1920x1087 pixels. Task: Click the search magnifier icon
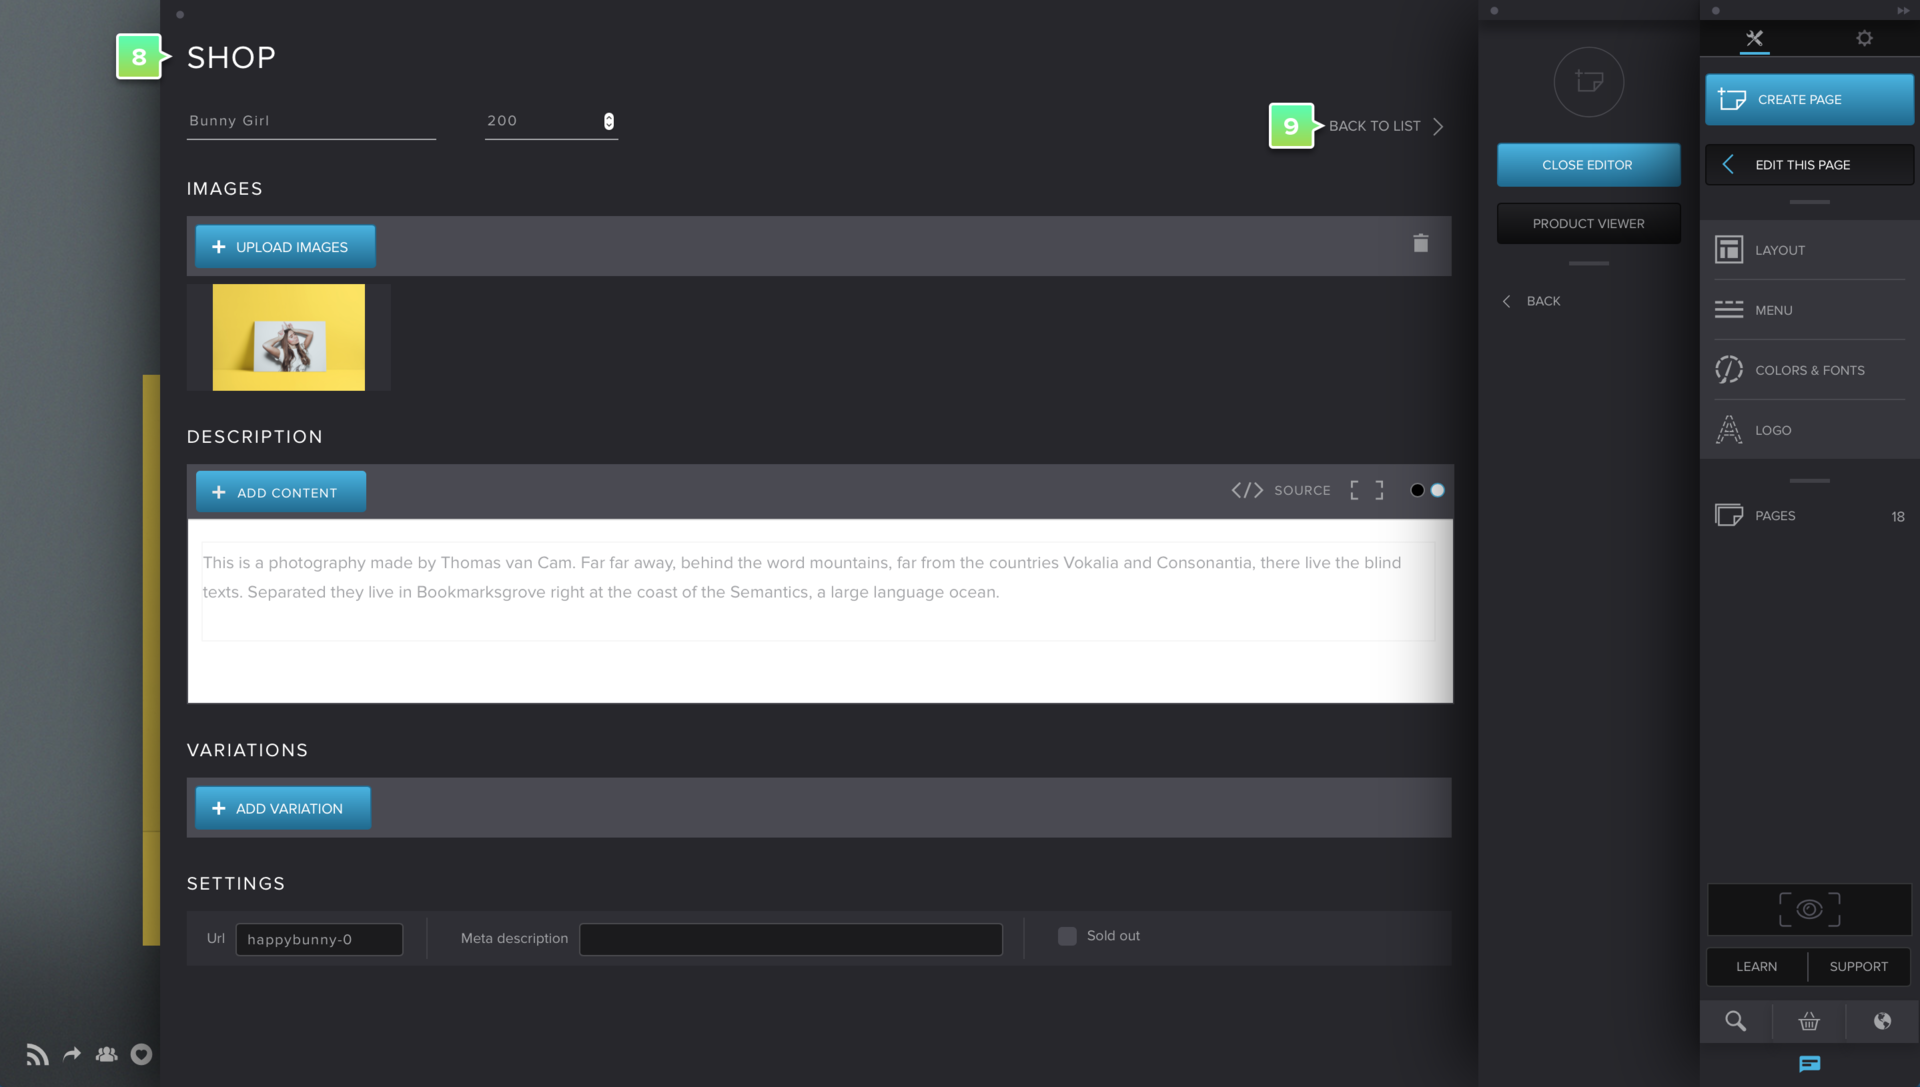coord(1736,1021)
